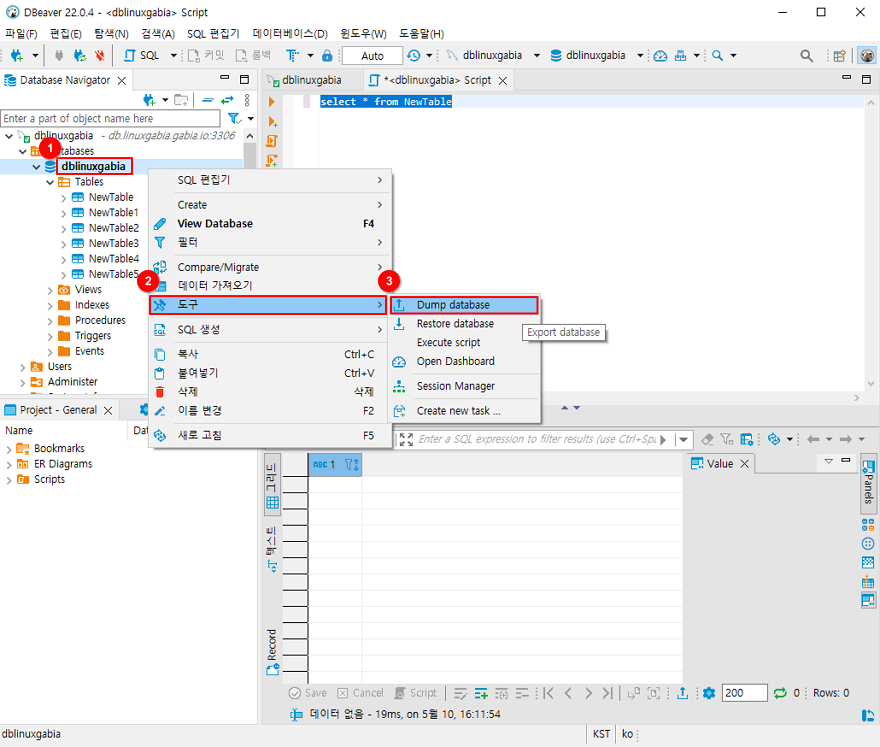Image resolution: width=880 pixels, height=747 pixels.
Task: Click export result upload icon in bottom bar
Action: (682, 693)
